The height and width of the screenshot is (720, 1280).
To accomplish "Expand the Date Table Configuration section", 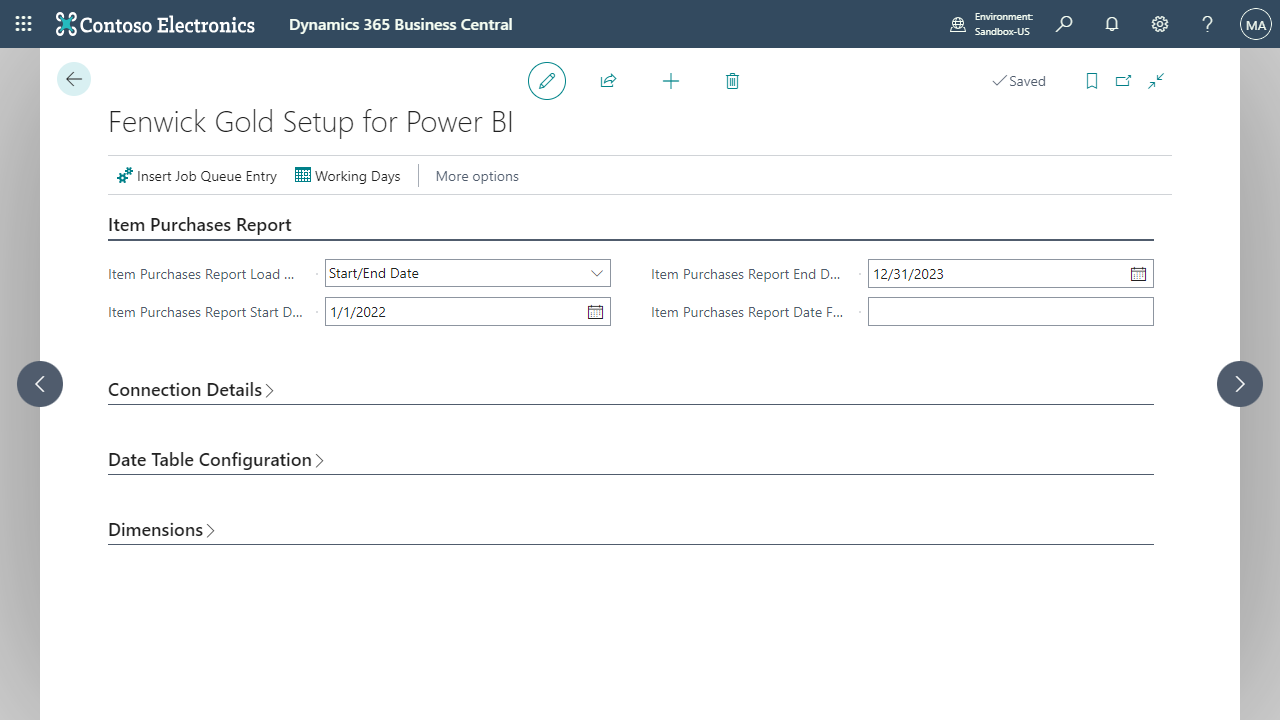I will click(216, 460).
